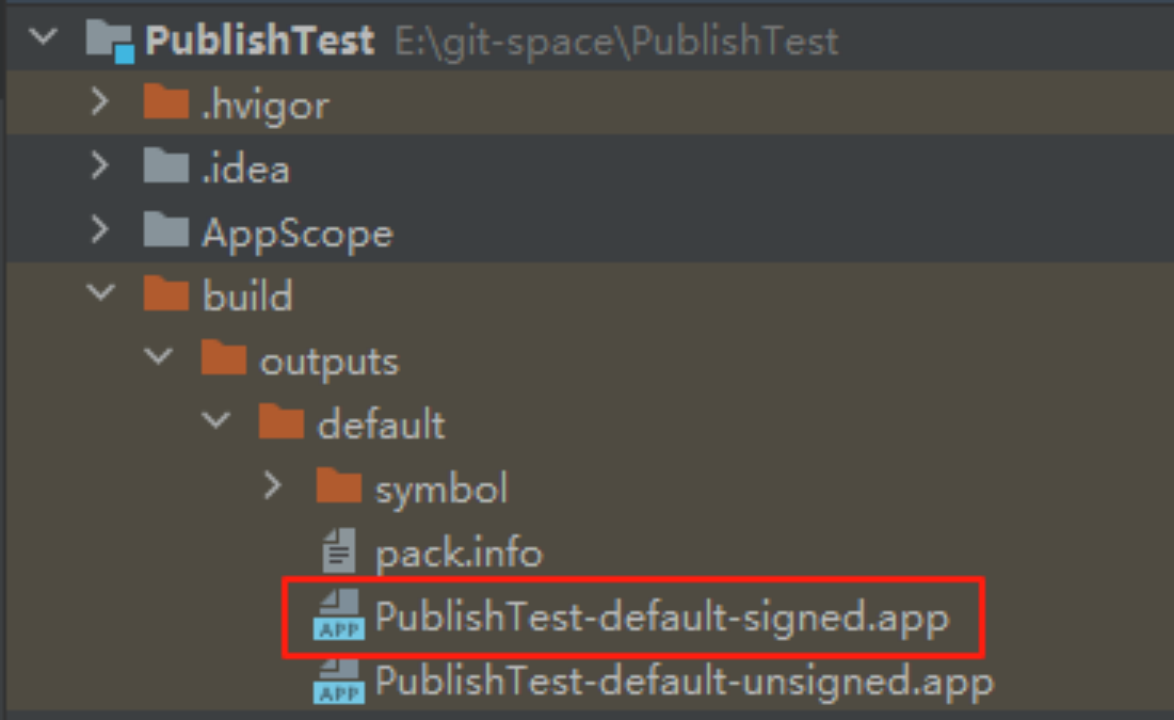This screenshot has height=720, width=1174.
Task: Click the symbol folder icon
Action: (339, 488)
